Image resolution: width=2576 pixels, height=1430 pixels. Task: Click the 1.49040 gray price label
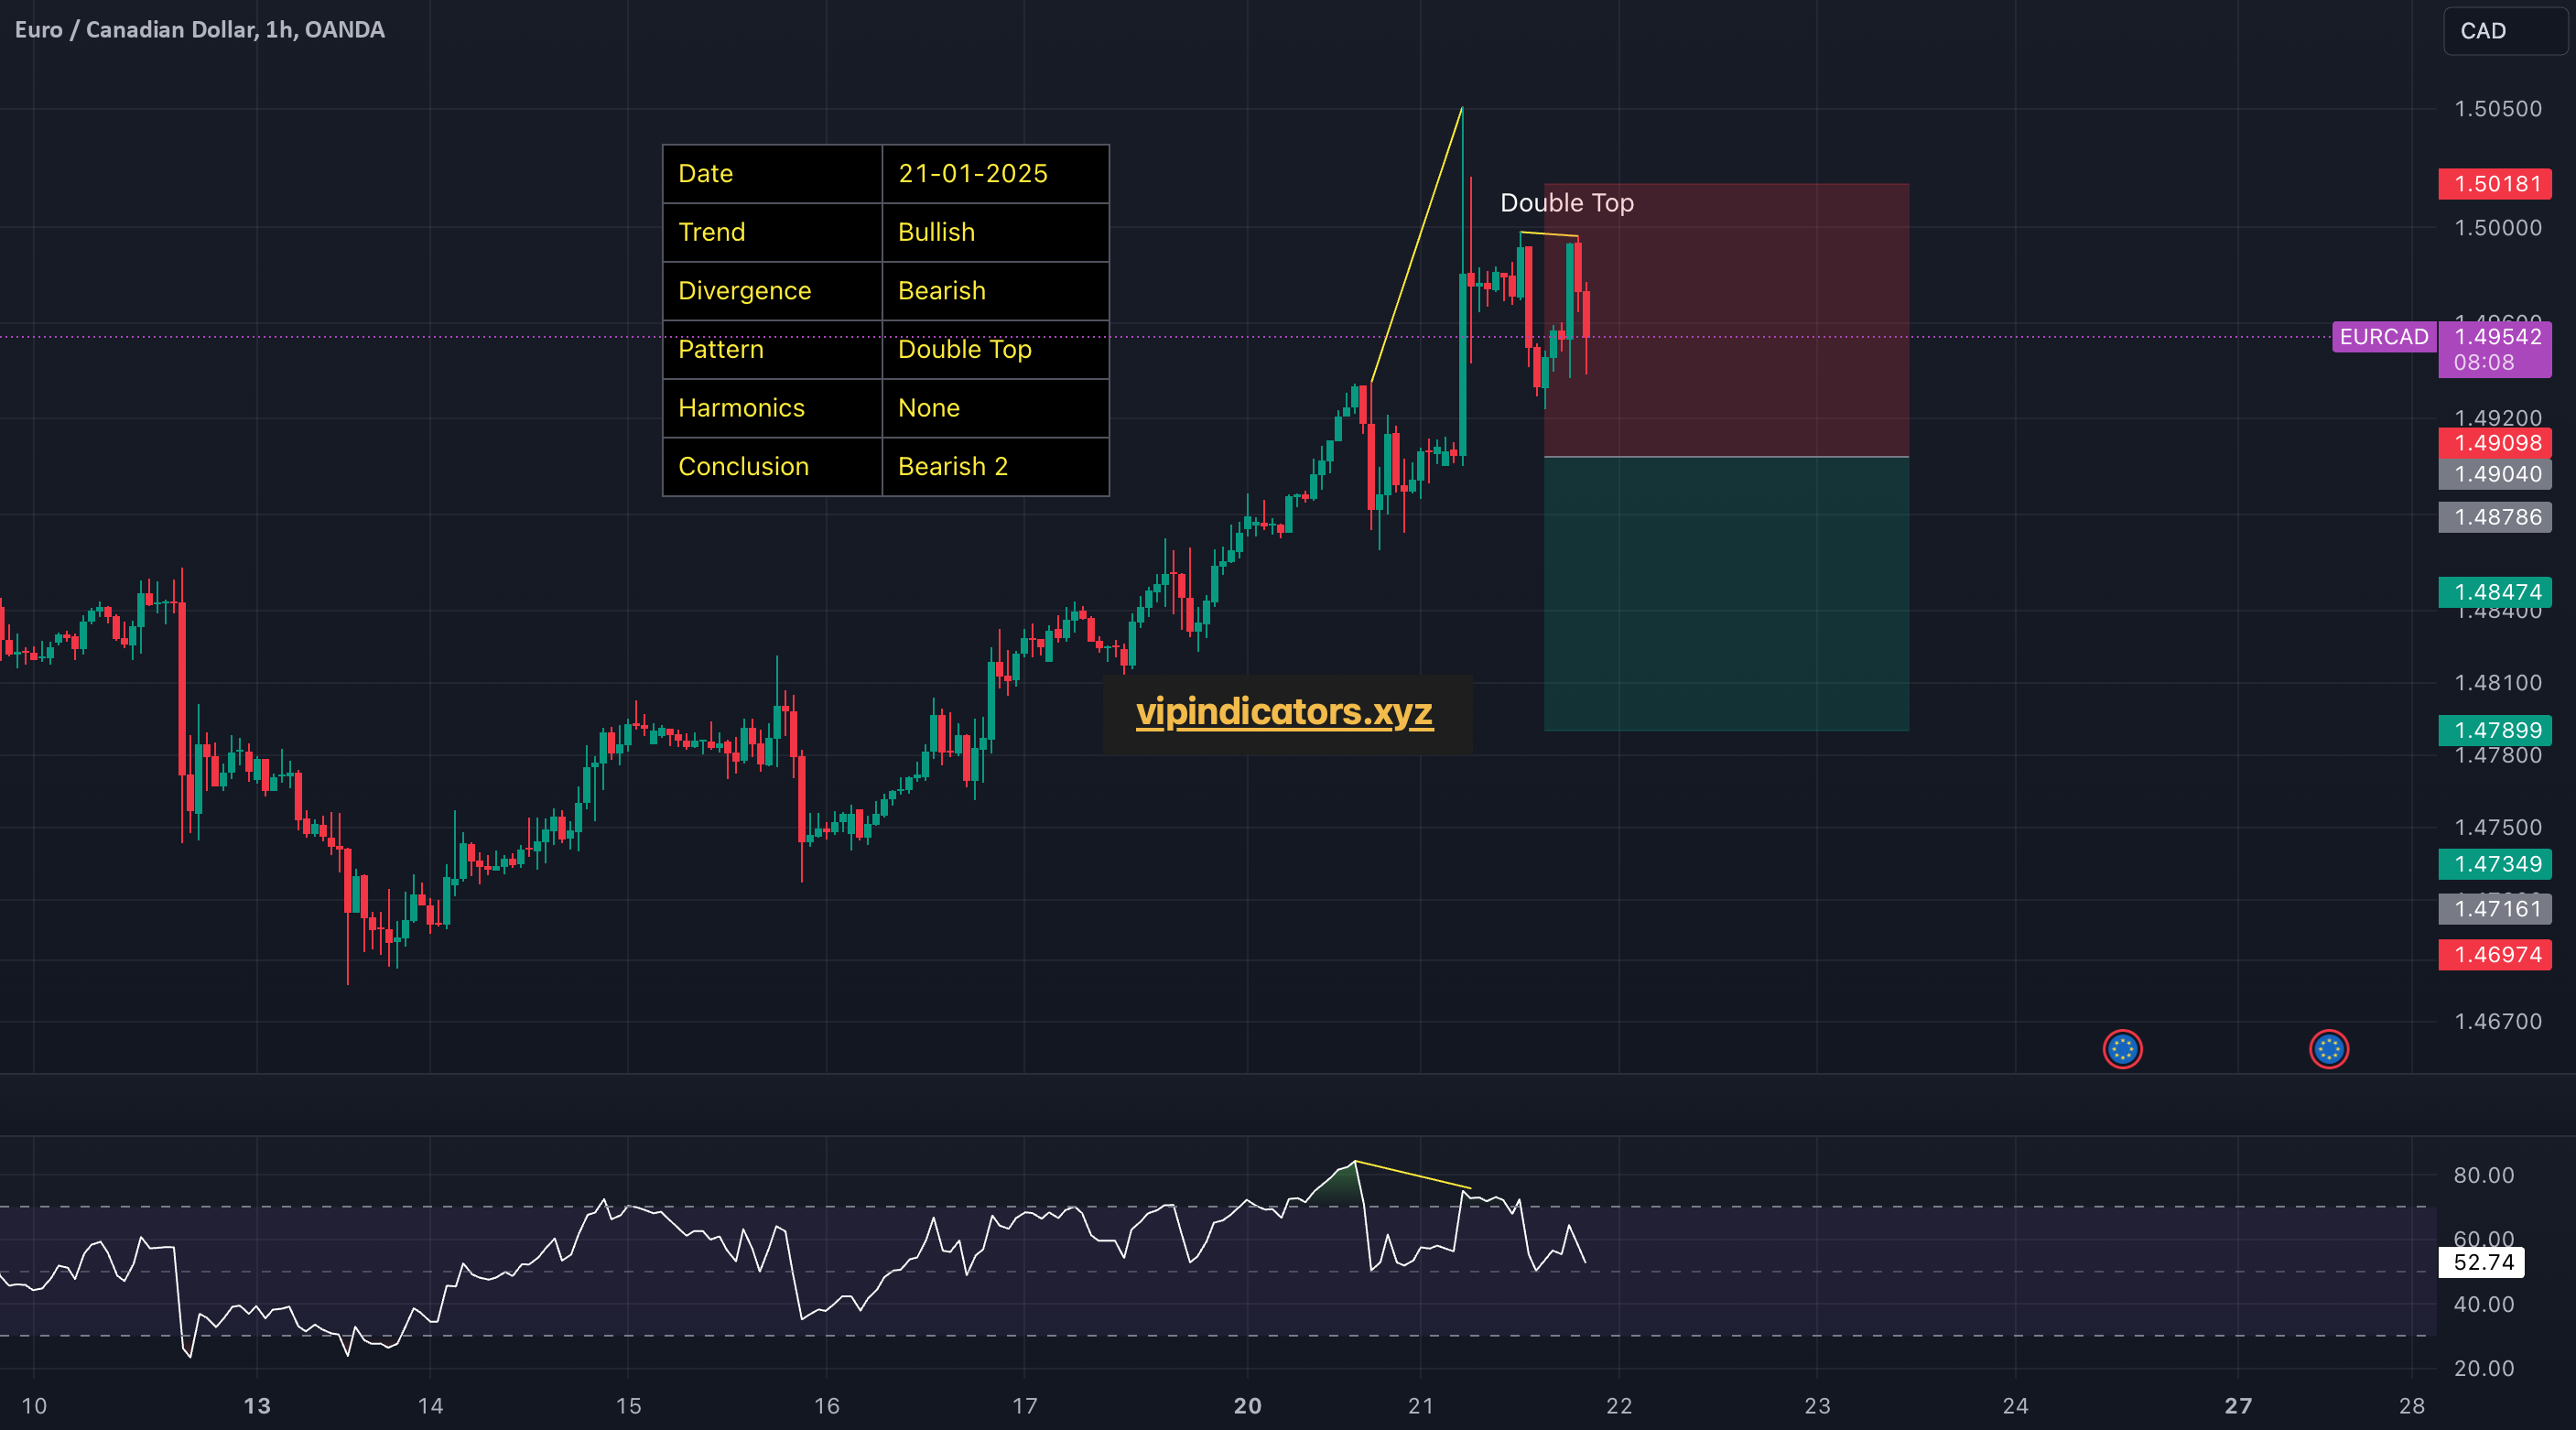2495,474
